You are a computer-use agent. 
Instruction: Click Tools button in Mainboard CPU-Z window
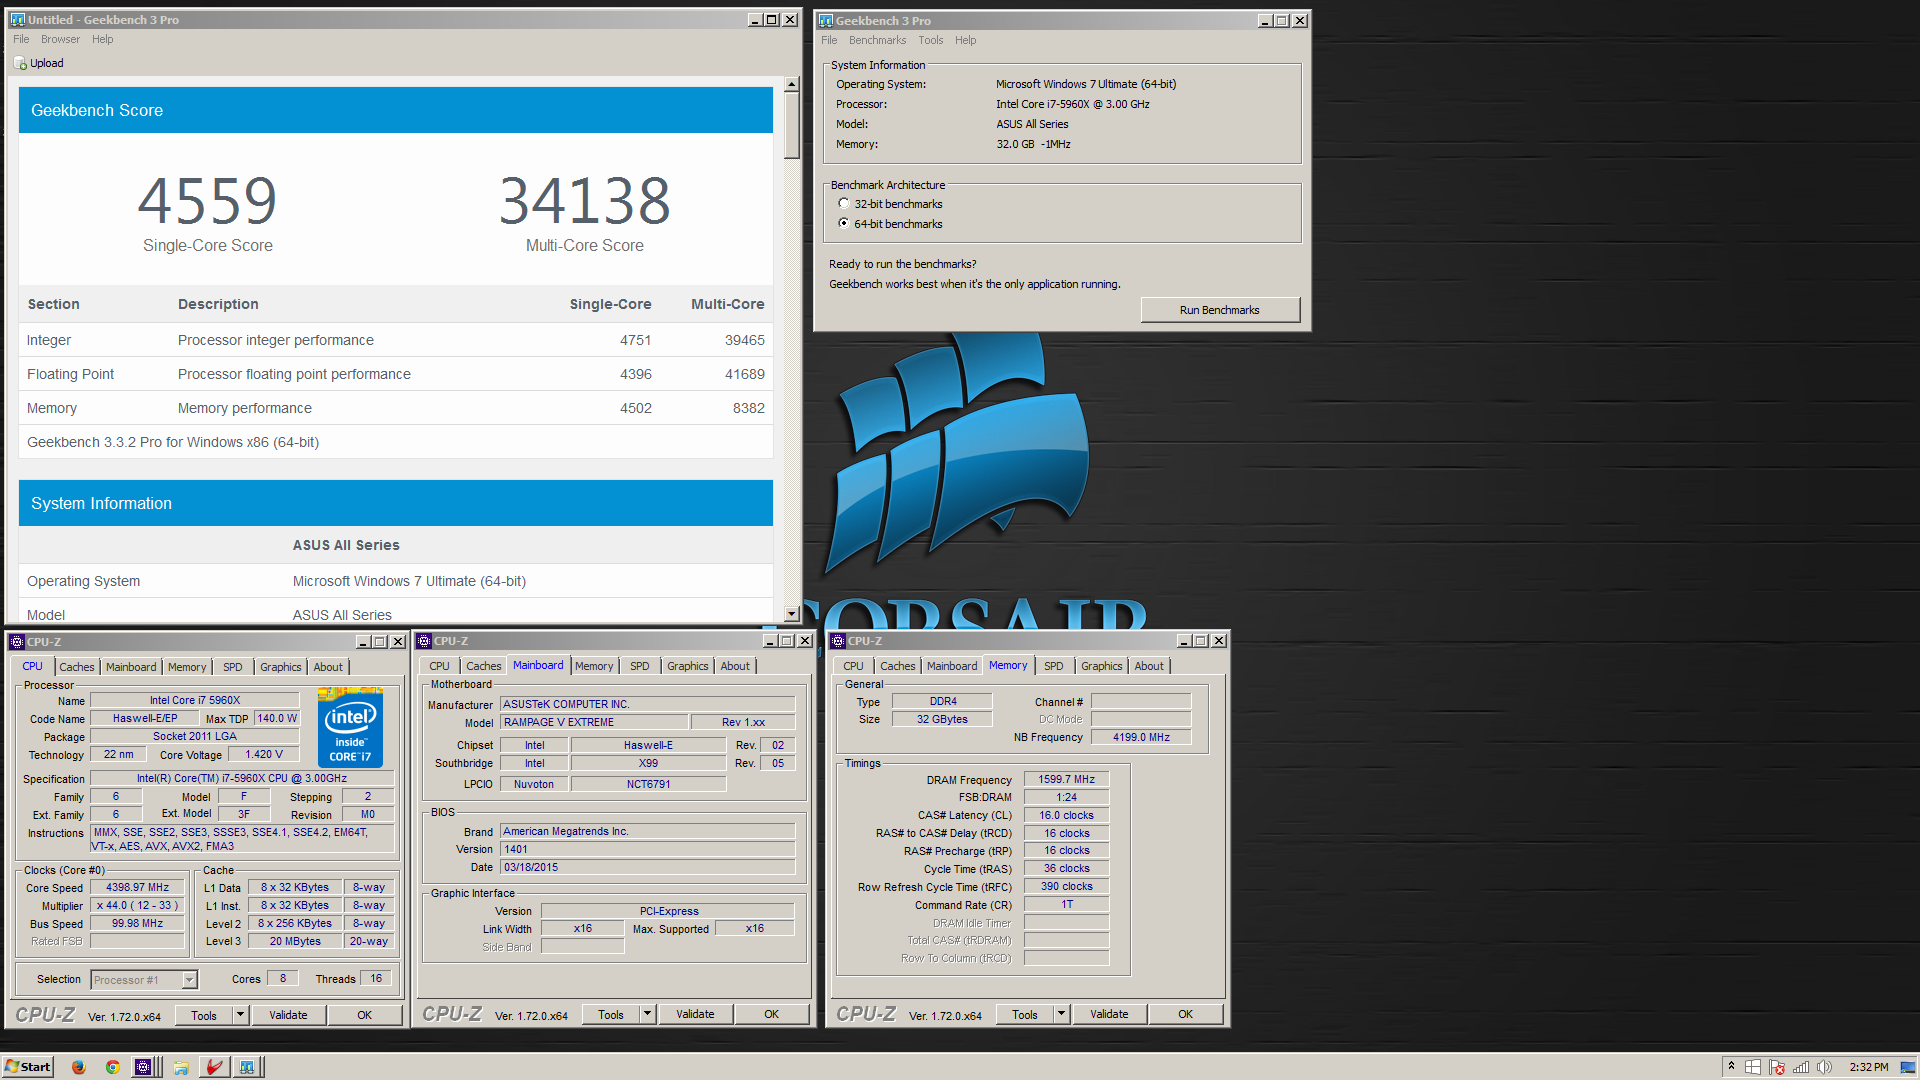610,1014
